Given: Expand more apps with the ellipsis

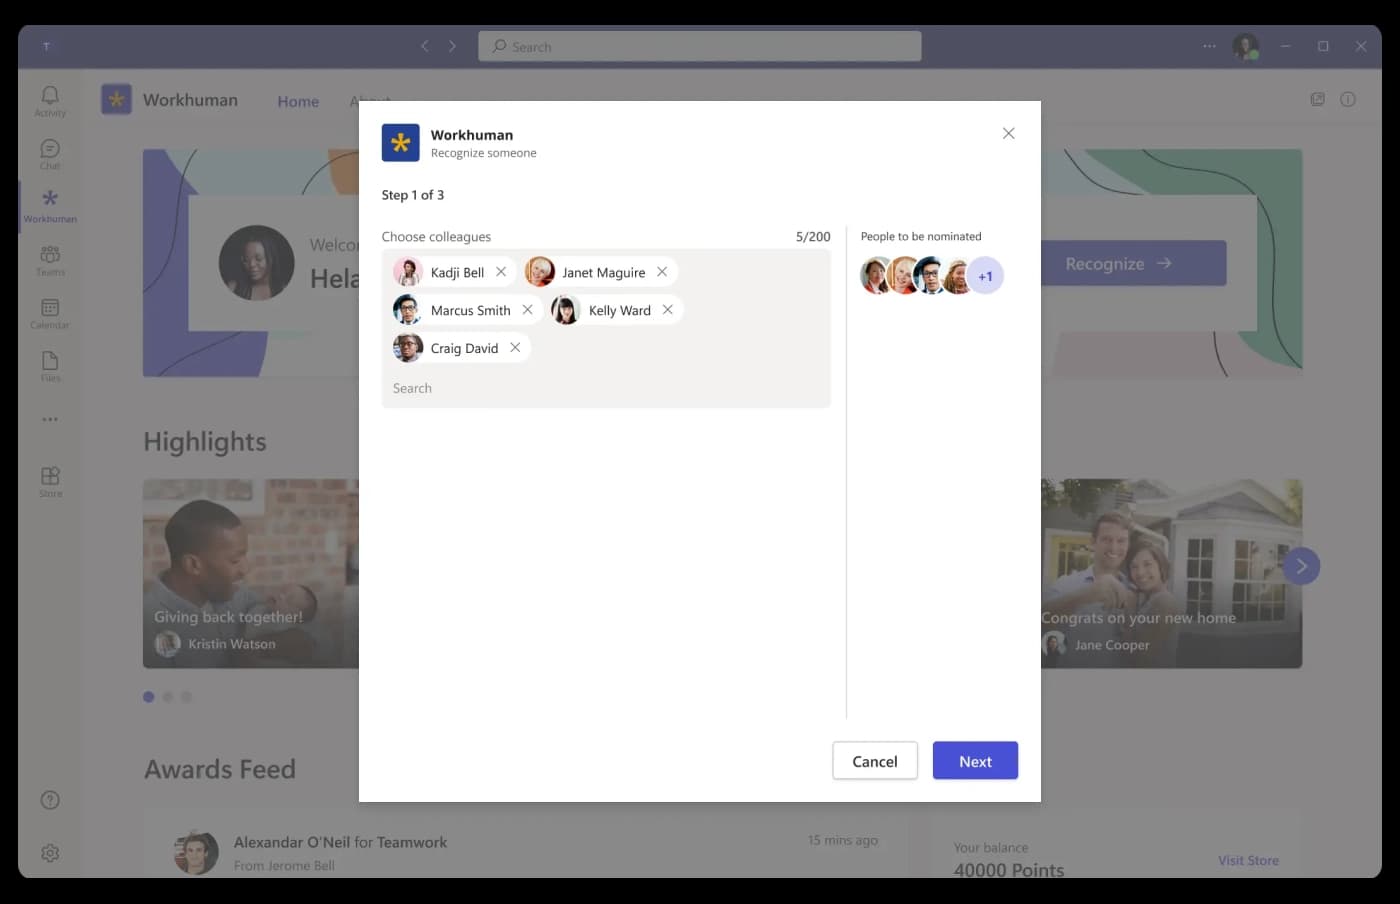Looking at the screenshot, I should click(49, 419).
